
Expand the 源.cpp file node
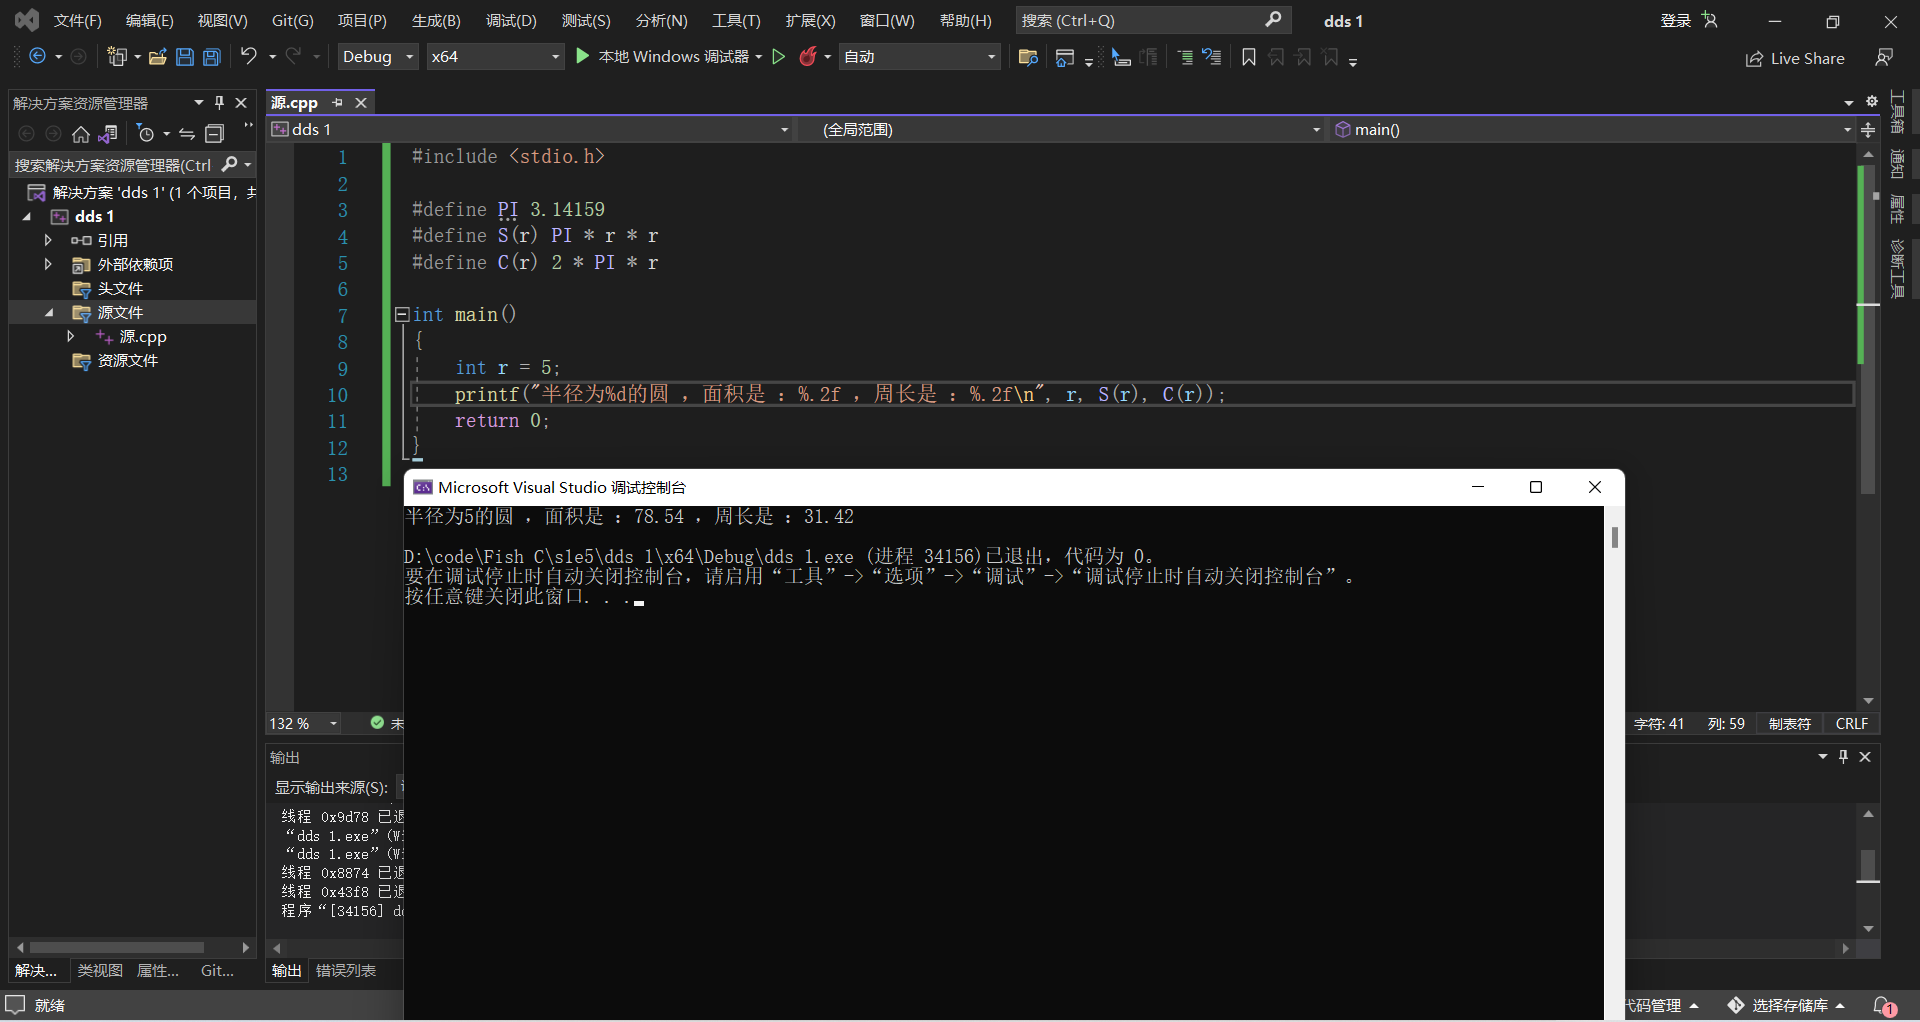tap(70, 337)
